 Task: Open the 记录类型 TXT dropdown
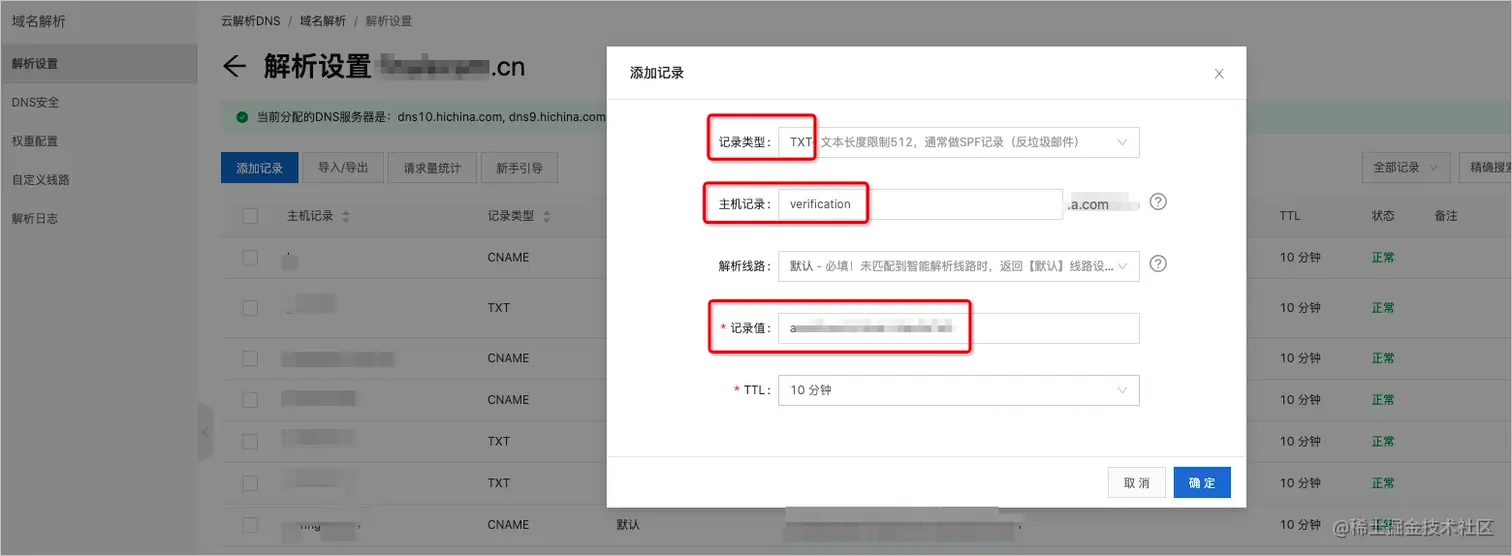point(958,142)
